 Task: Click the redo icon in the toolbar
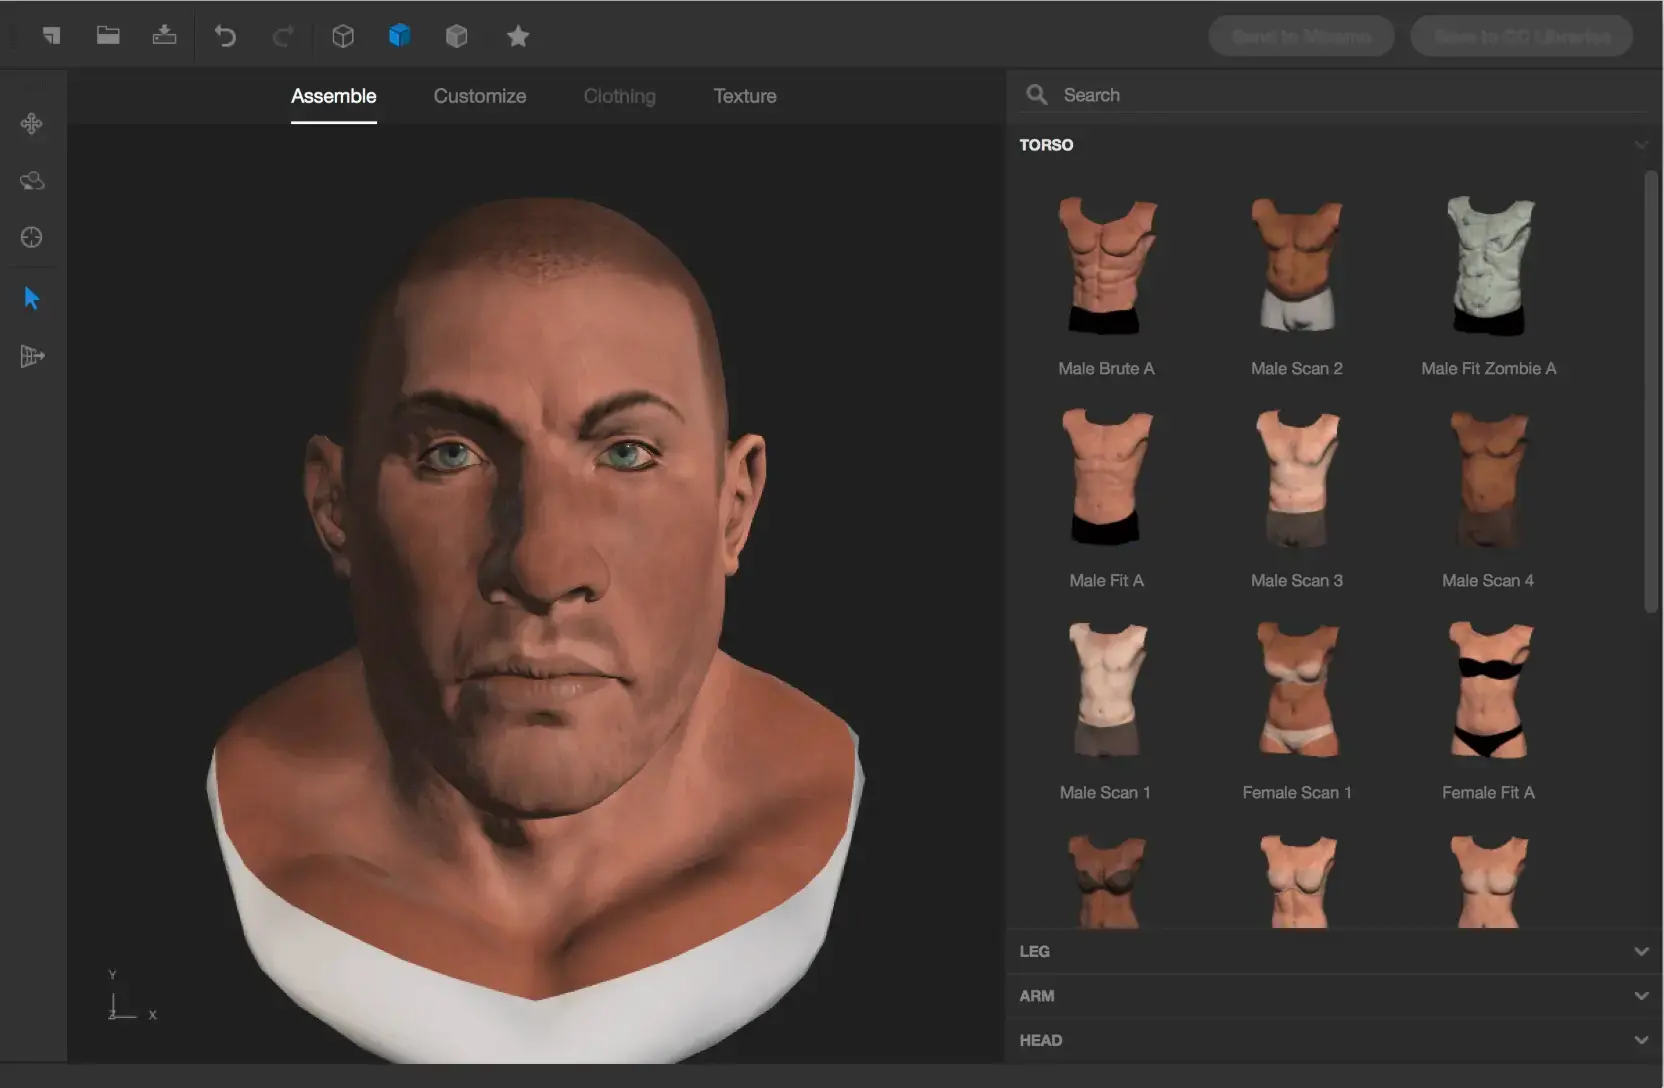coord(283,36)
